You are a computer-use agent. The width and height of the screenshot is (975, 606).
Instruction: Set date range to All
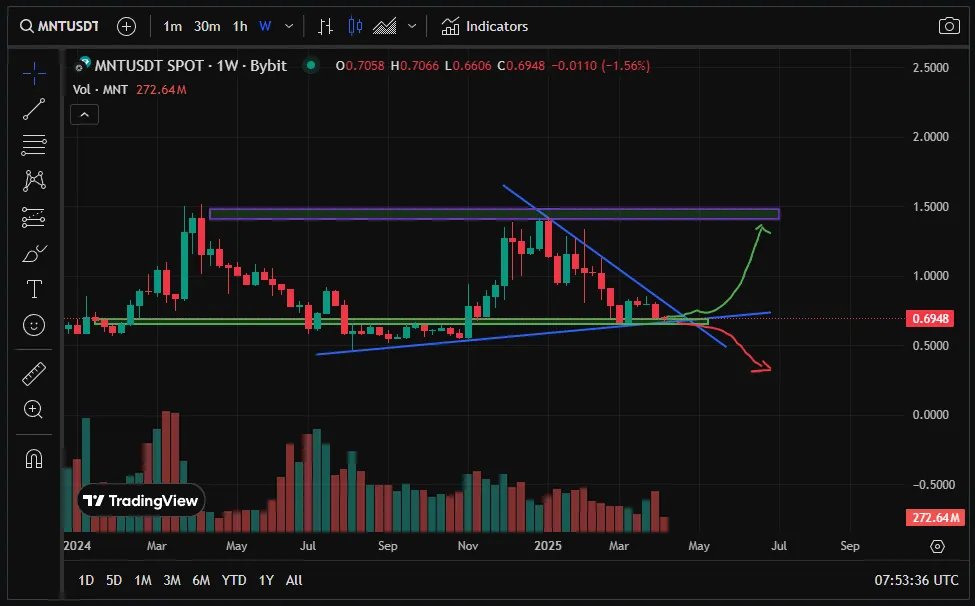click(294, 580)
